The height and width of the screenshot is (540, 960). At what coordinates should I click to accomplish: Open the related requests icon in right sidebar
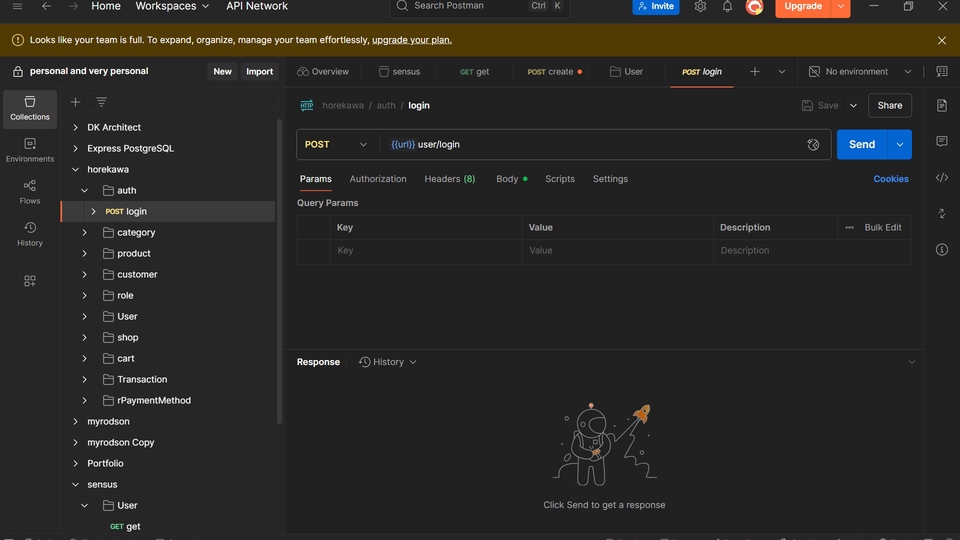[x=942, y=214]
